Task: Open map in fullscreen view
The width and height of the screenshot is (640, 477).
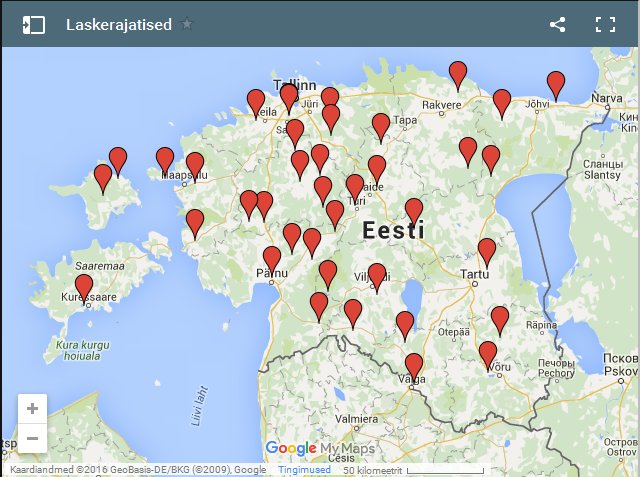Action: coord(605,25)
